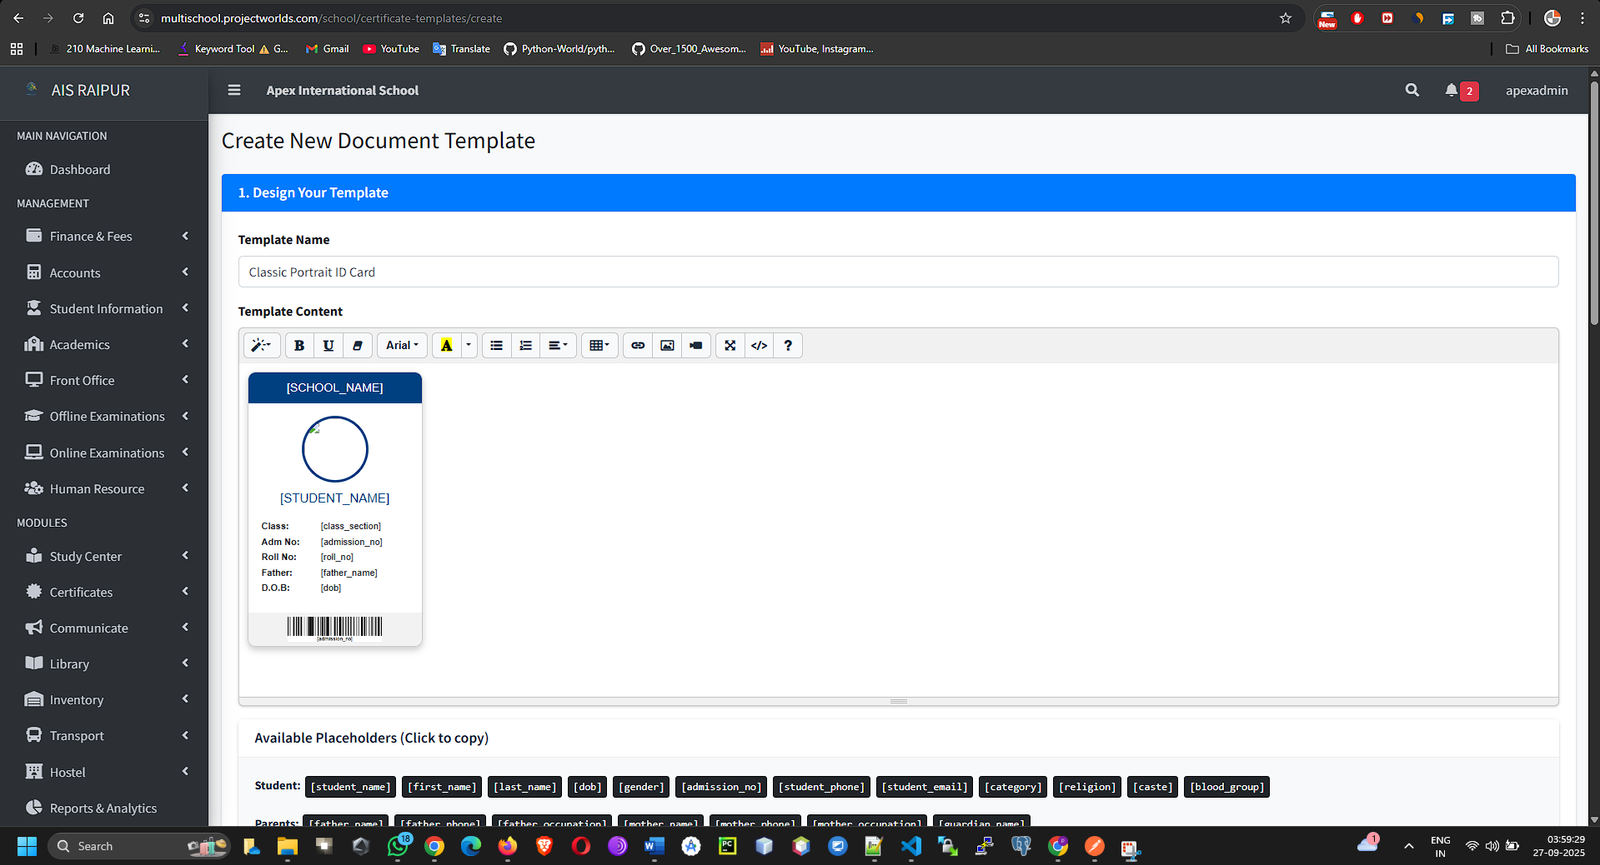Insert an unordered bullet list
1600x865 pixels.
496,346
